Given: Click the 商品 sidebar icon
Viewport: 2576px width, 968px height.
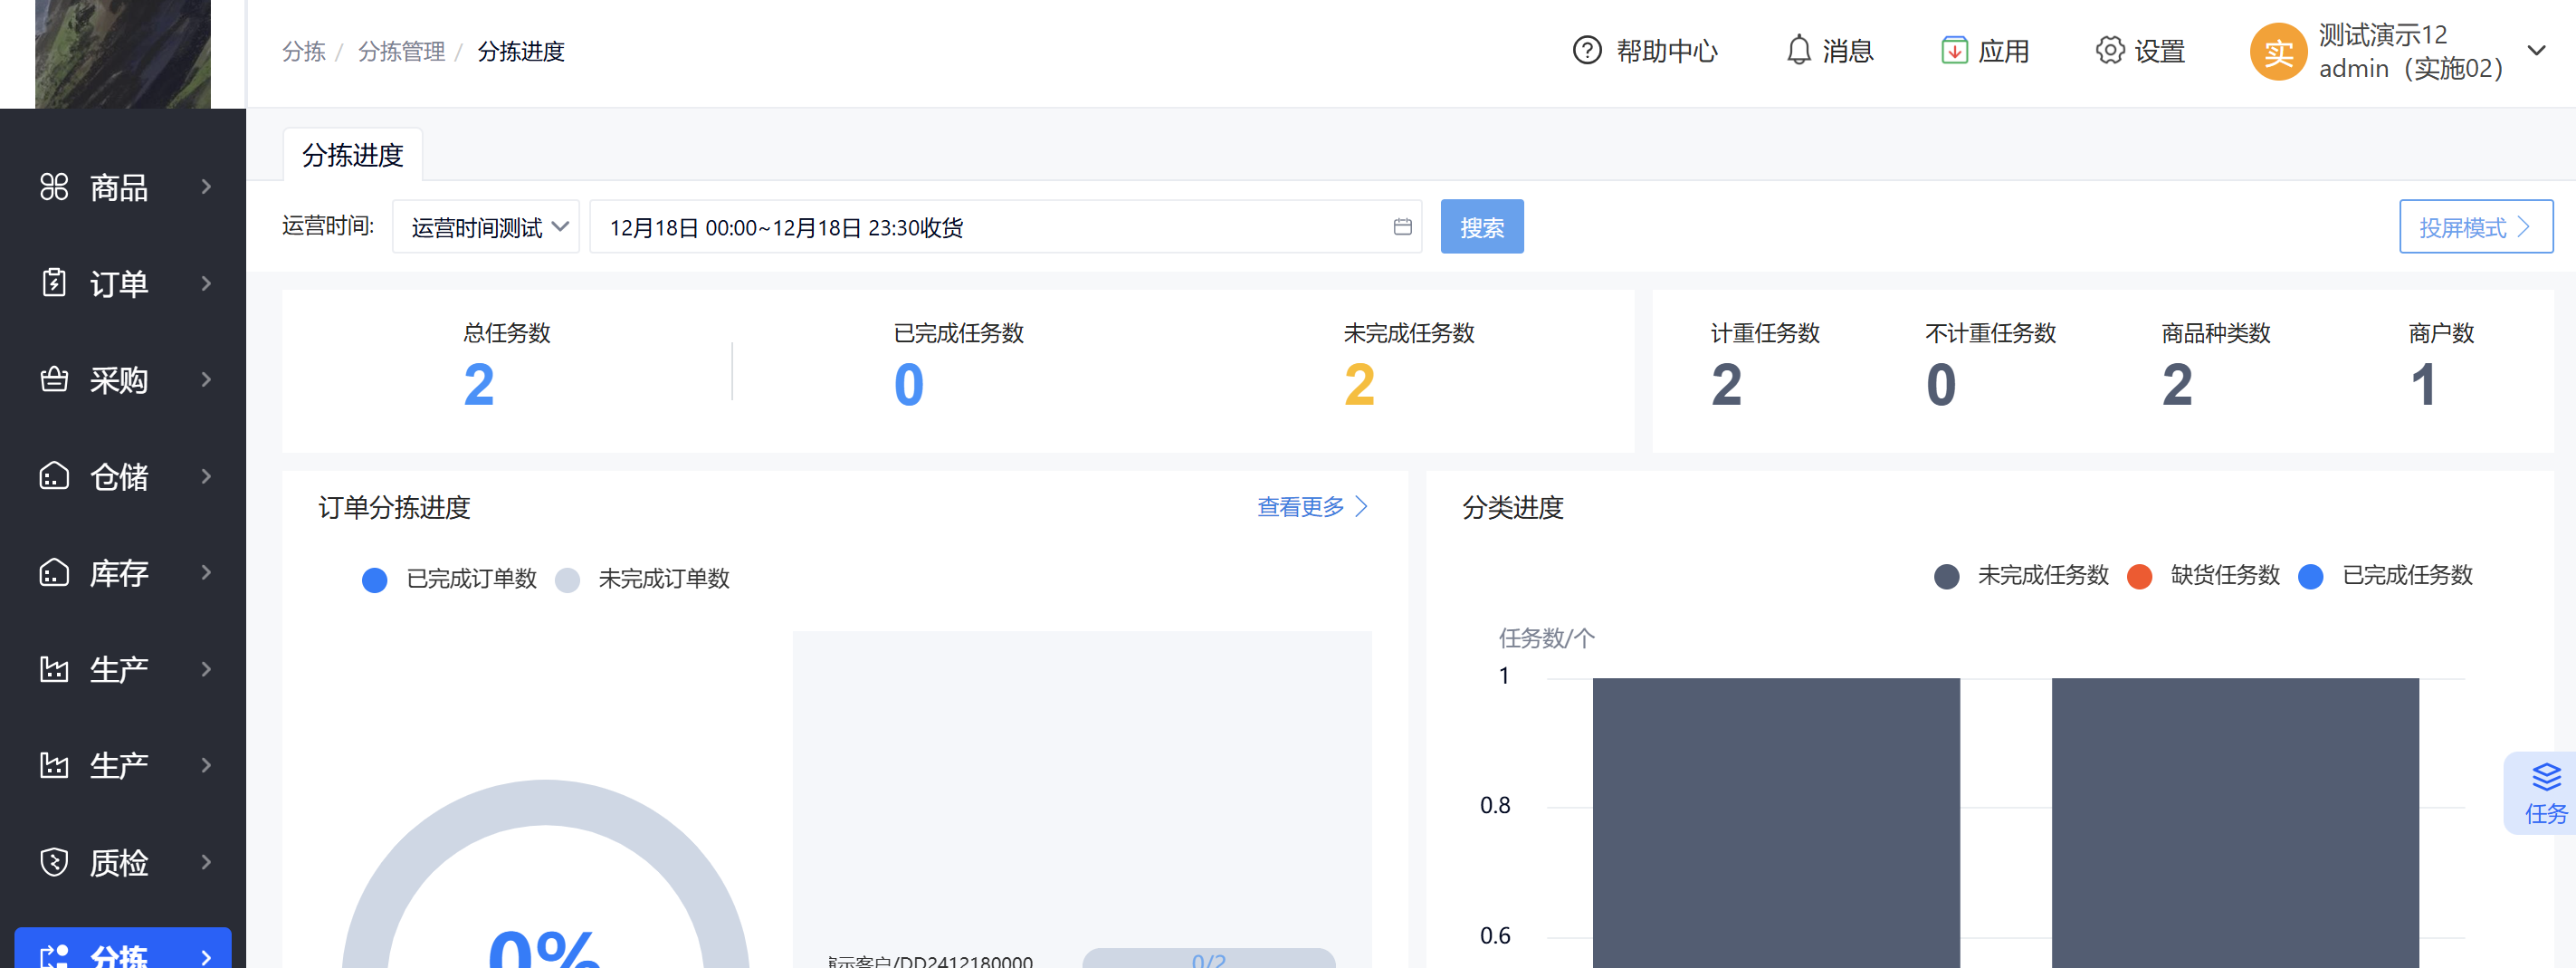Looking at the screenshot, I should pos(54,187).
